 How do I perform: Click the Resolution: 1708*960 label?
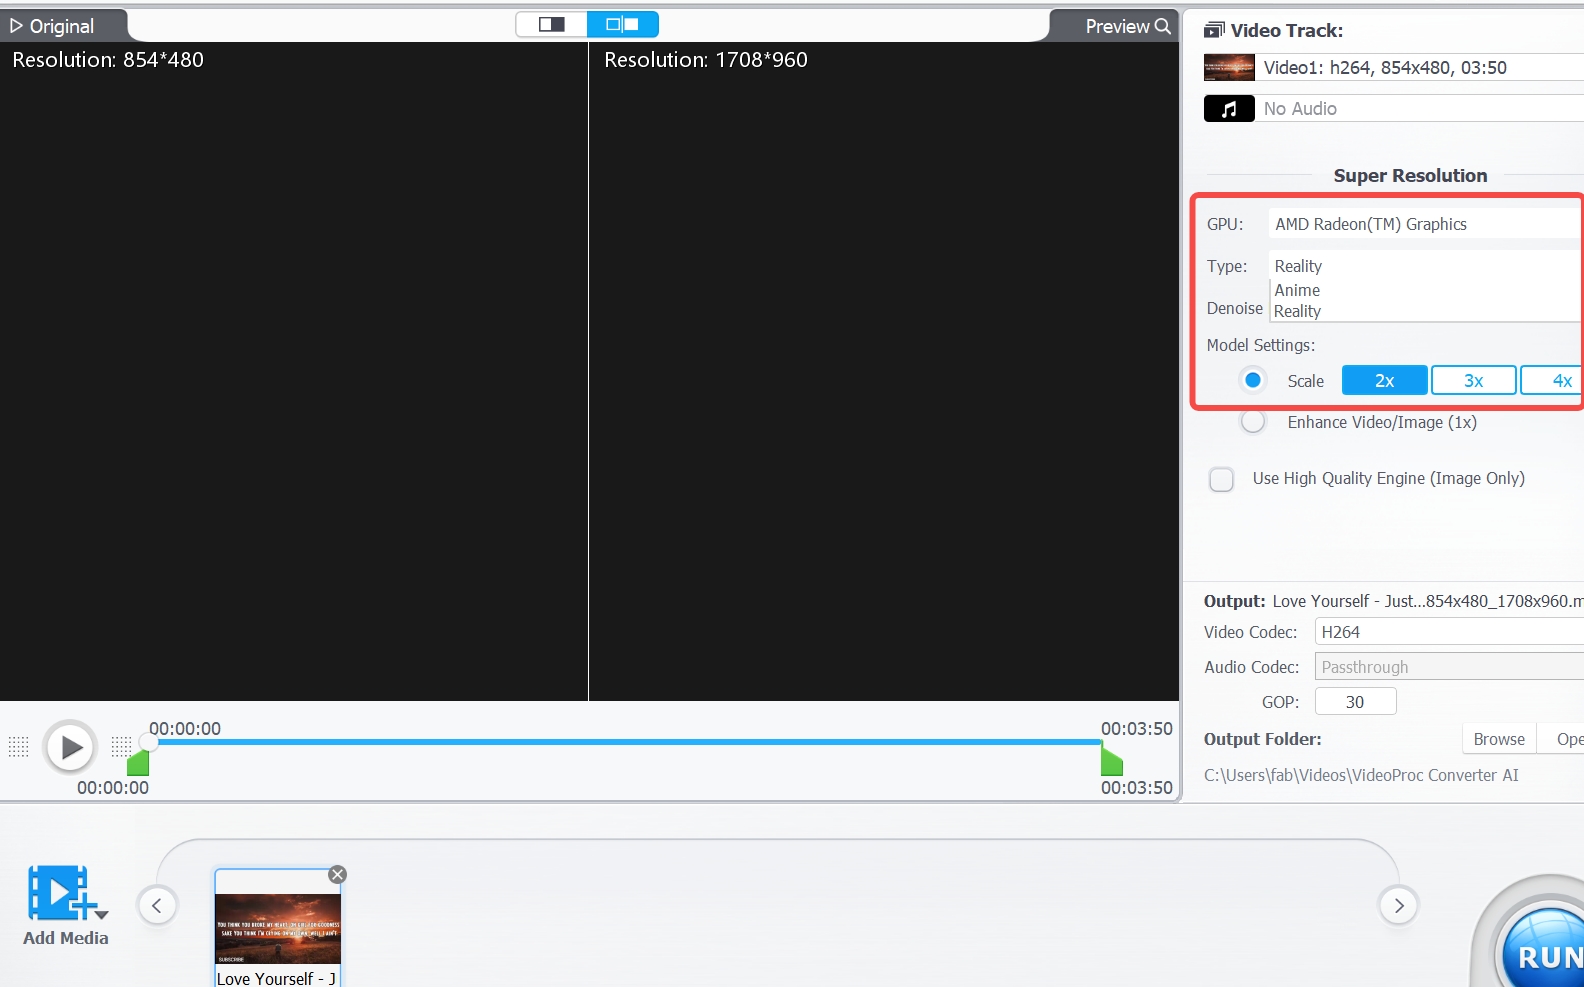coord(705,60)
